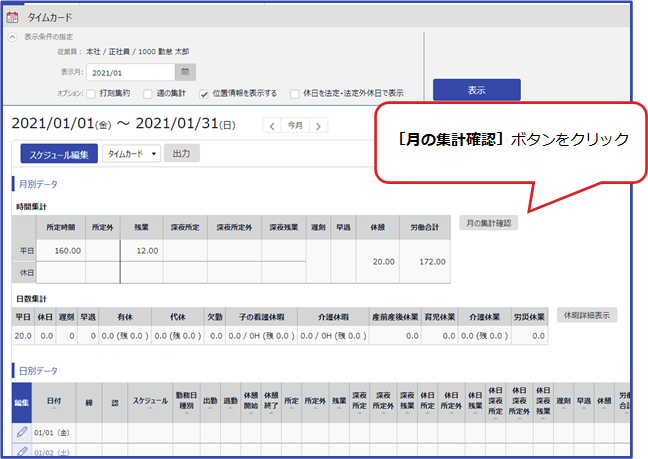
Task: Go to next month with right arrow
Action: [319, 126]
